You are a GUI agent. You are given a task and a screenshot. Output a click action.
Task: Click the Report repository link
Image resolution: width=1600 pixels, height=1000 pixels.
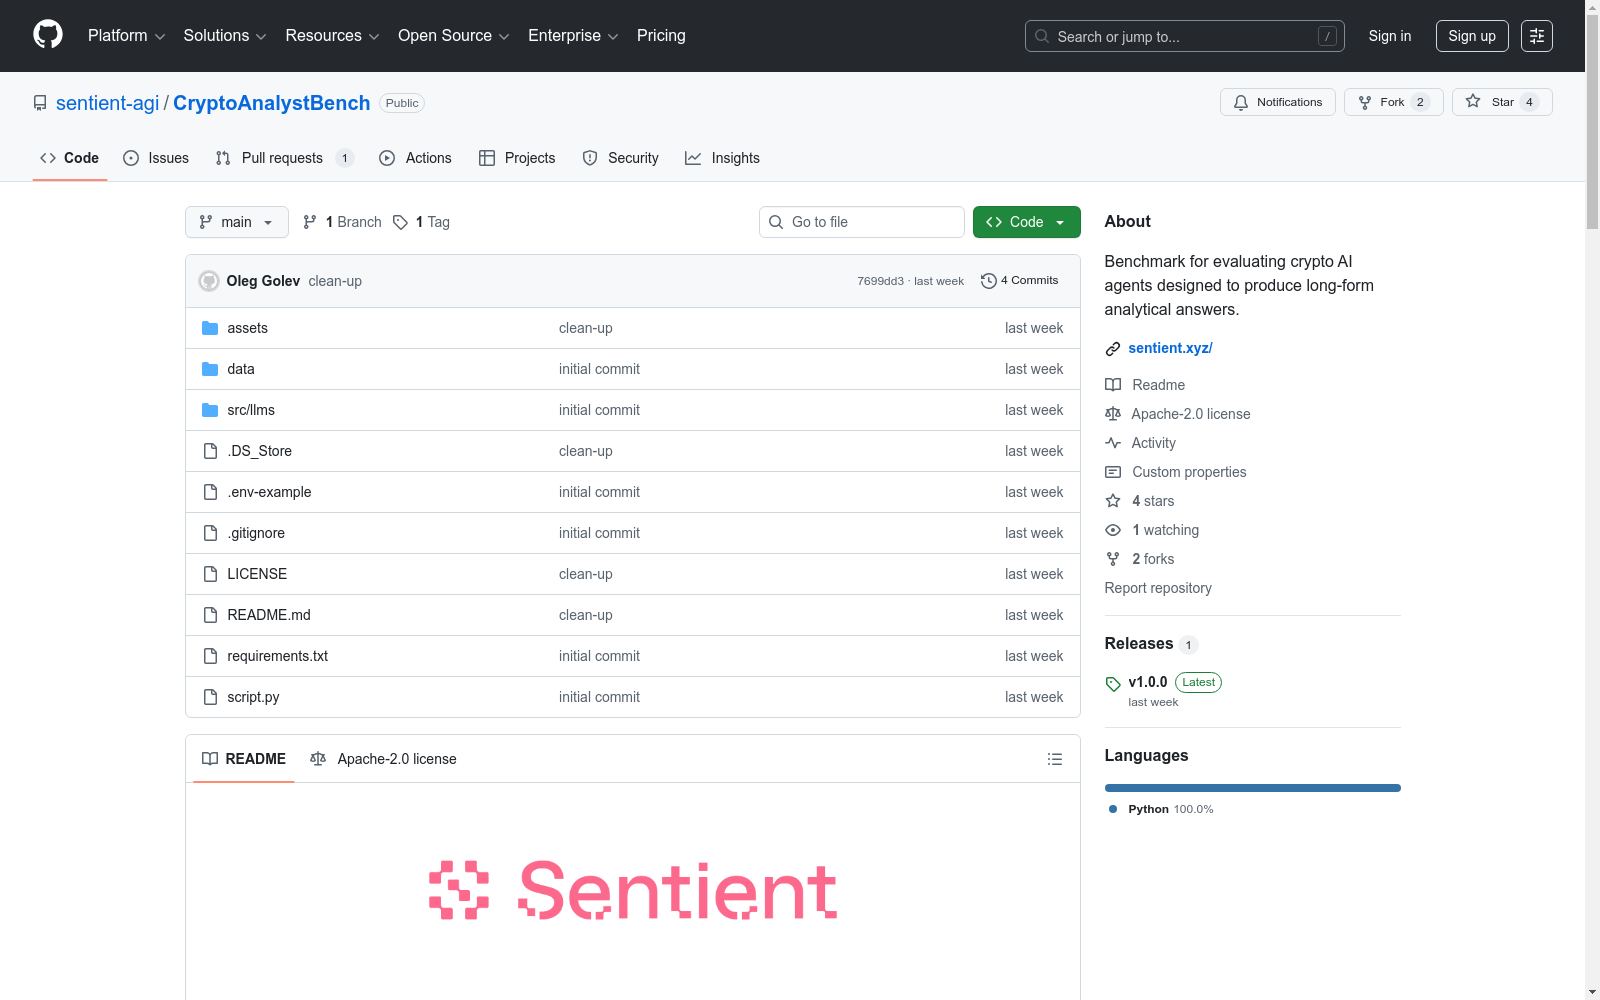click(1158, 588)
